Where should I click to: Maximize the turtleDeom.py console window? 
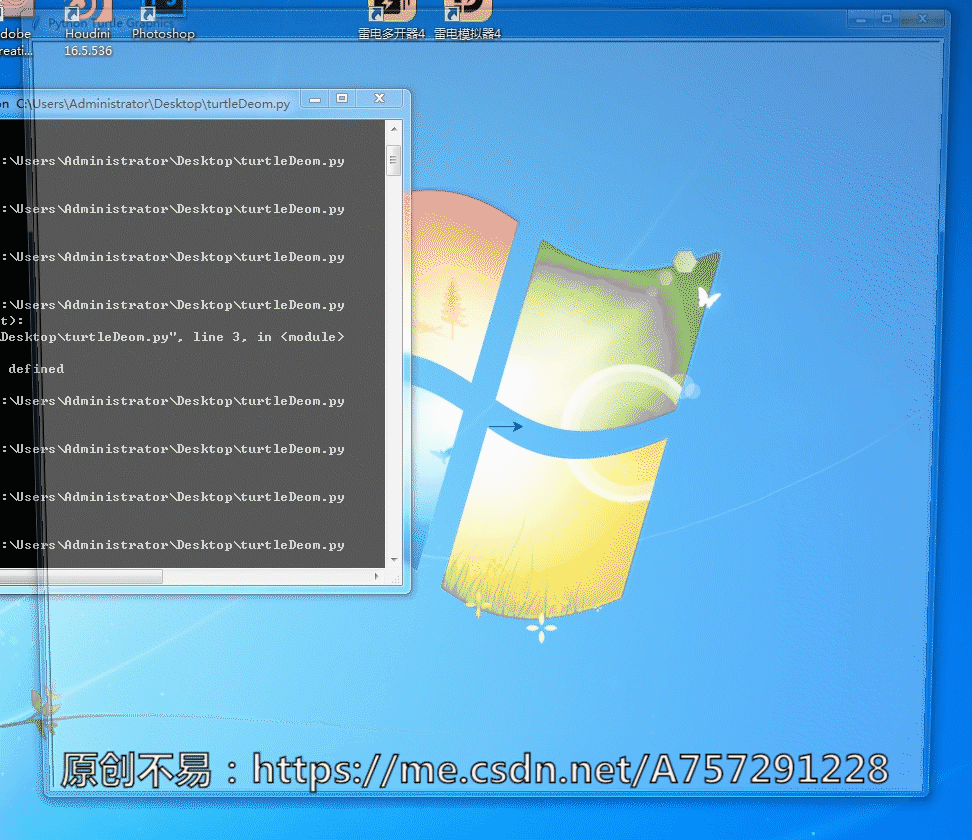tap(342, 99)
